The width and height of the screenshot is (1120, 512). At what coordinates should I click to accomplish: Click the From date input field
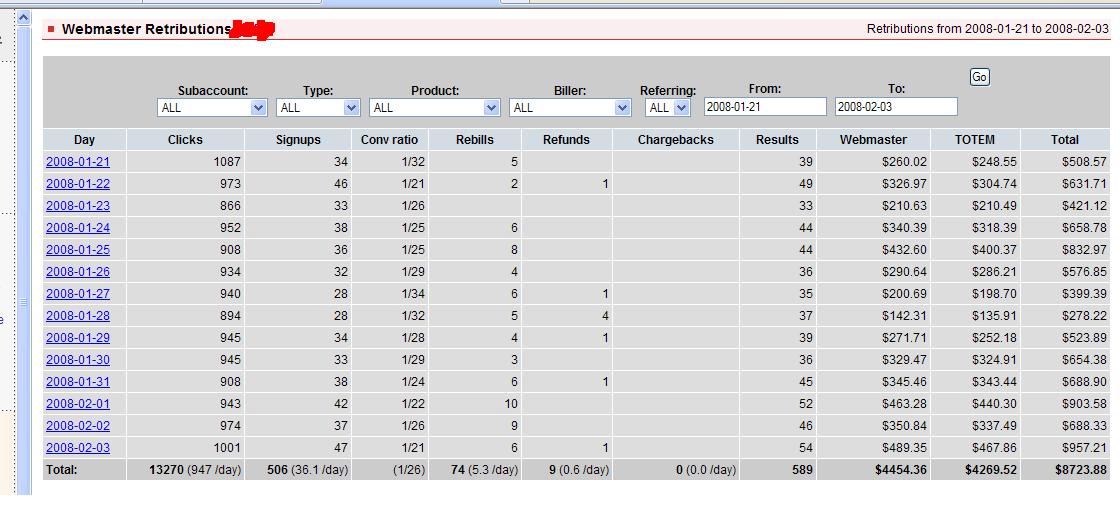point(765,107)
